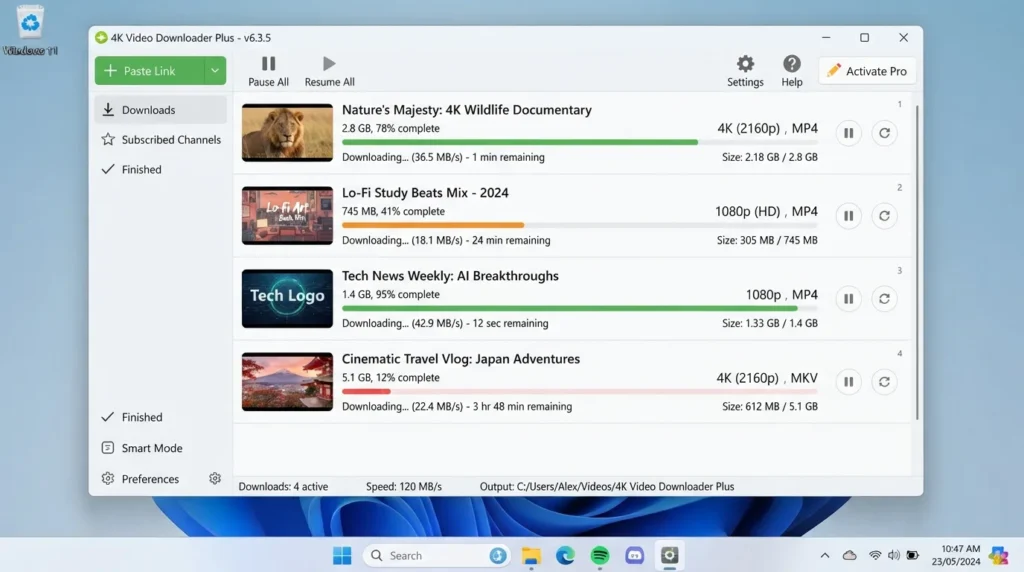Pause Nature's Majesty download
The width and height of the screenshot is (1024, 572).
(848, 133)
